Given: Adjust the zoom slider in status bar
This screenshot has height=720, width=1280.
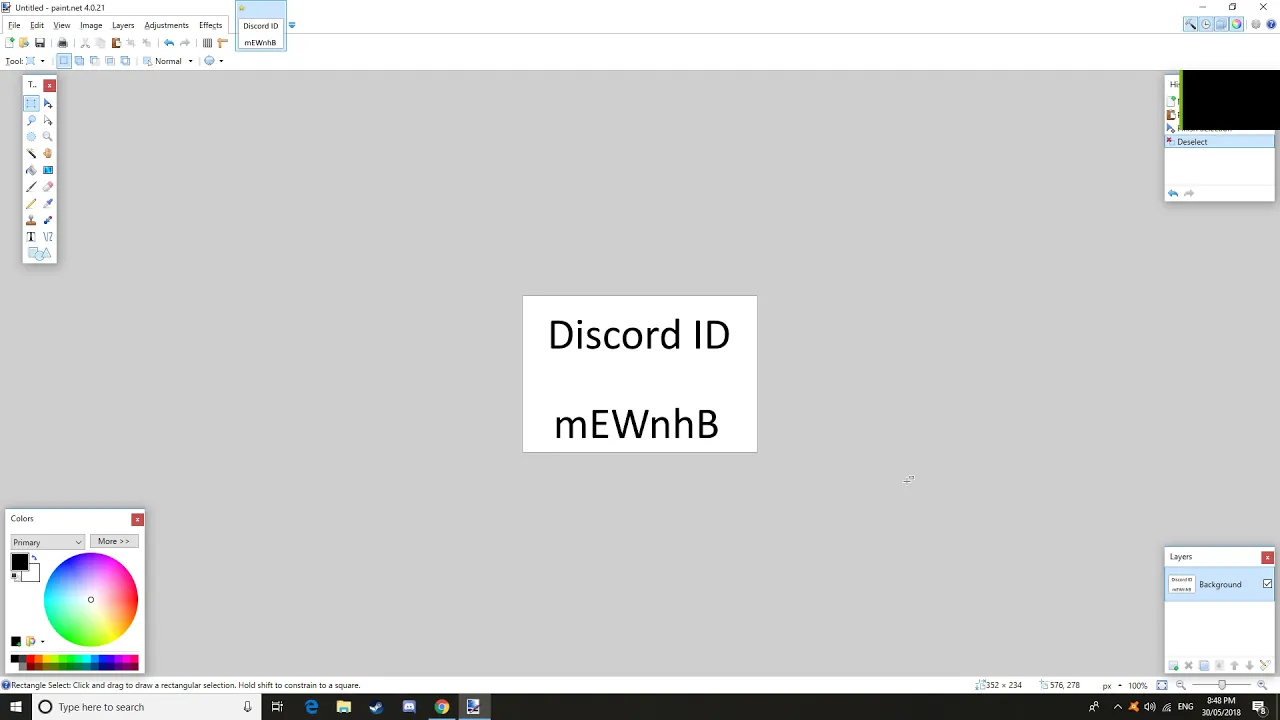Looking at the screenshot, I should click(x=1221, y=685).
